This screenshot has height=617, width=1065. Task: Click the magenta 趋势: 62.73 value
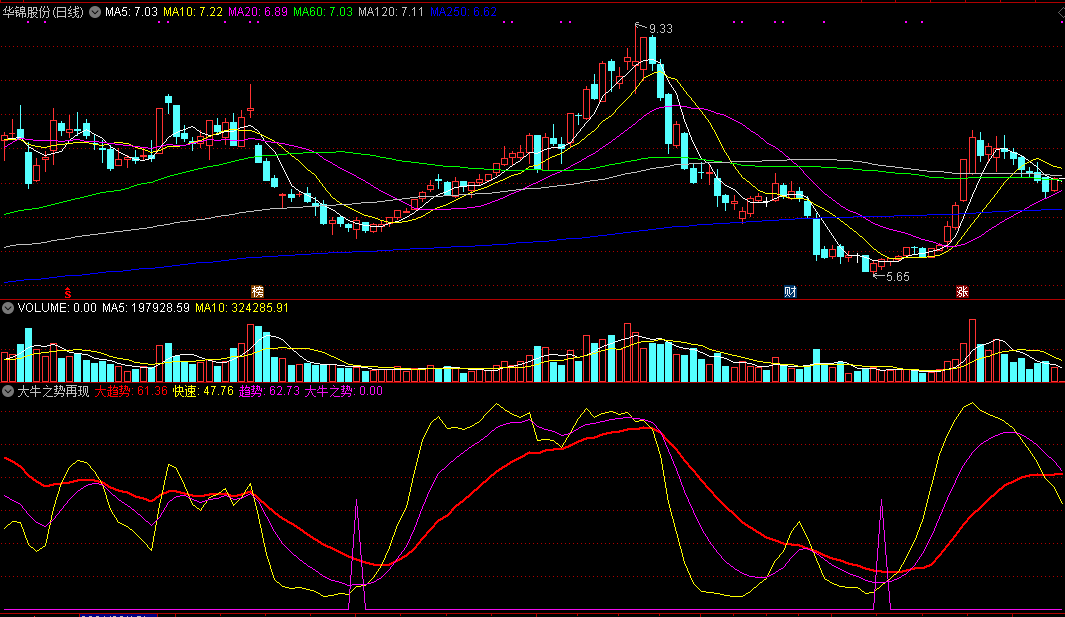tap(269, 391)
